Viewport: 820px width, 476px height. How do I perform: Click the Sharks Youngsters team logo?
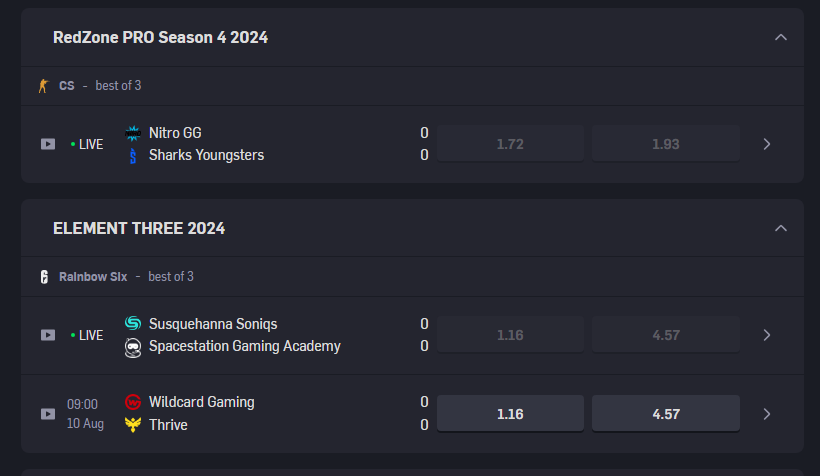[133, 156]
